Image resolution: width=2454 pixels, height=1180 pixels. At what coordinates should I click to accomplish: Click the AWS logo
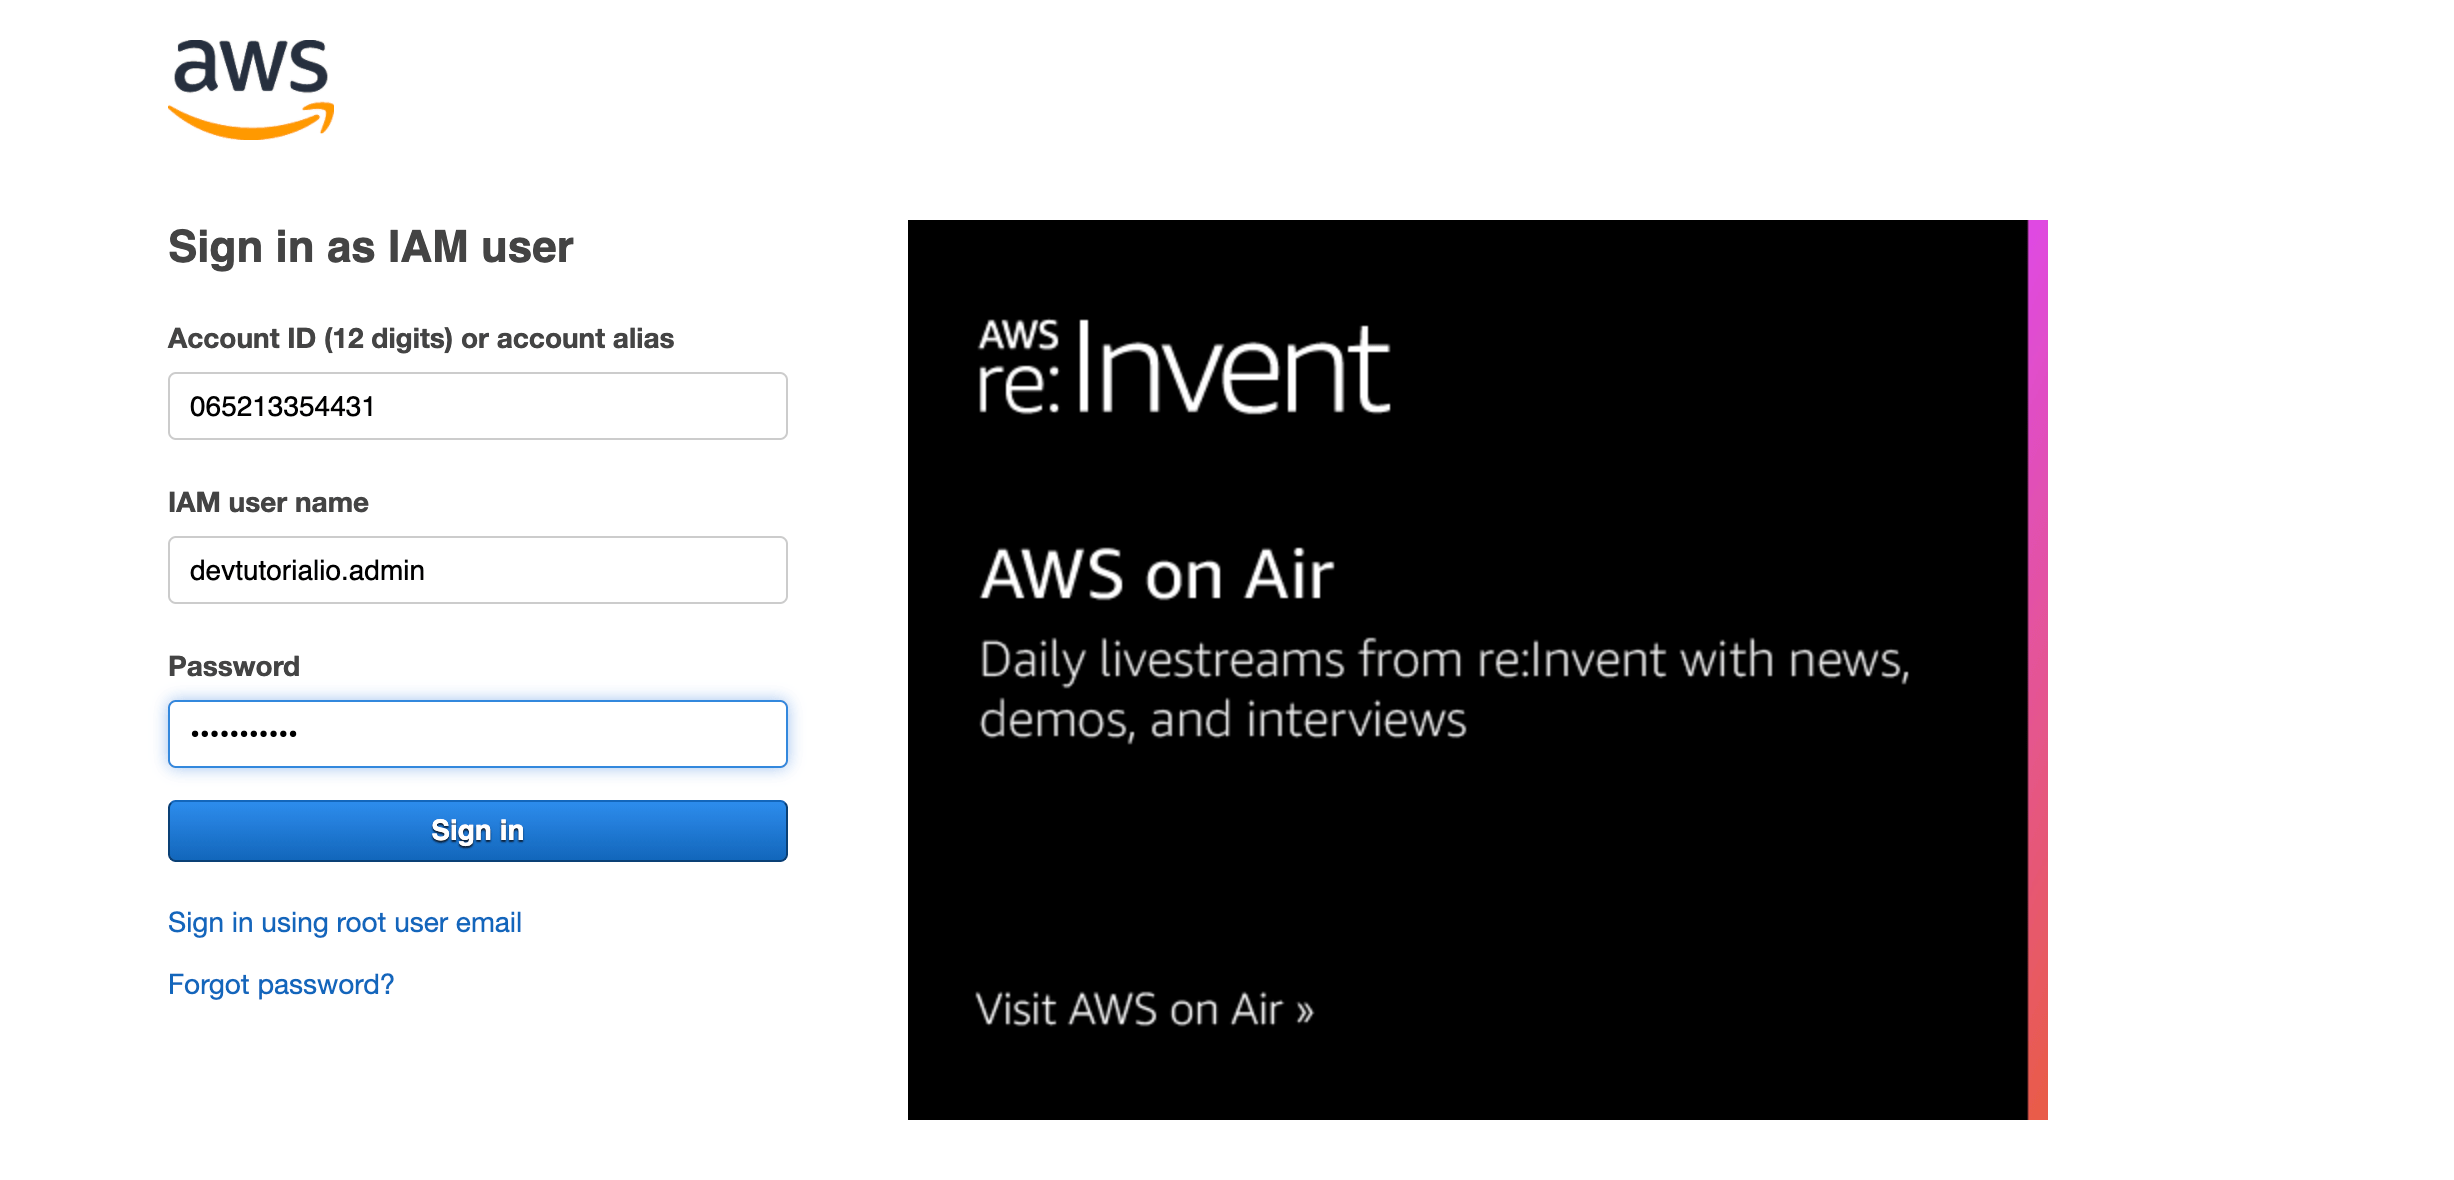[x=252, y=85]
